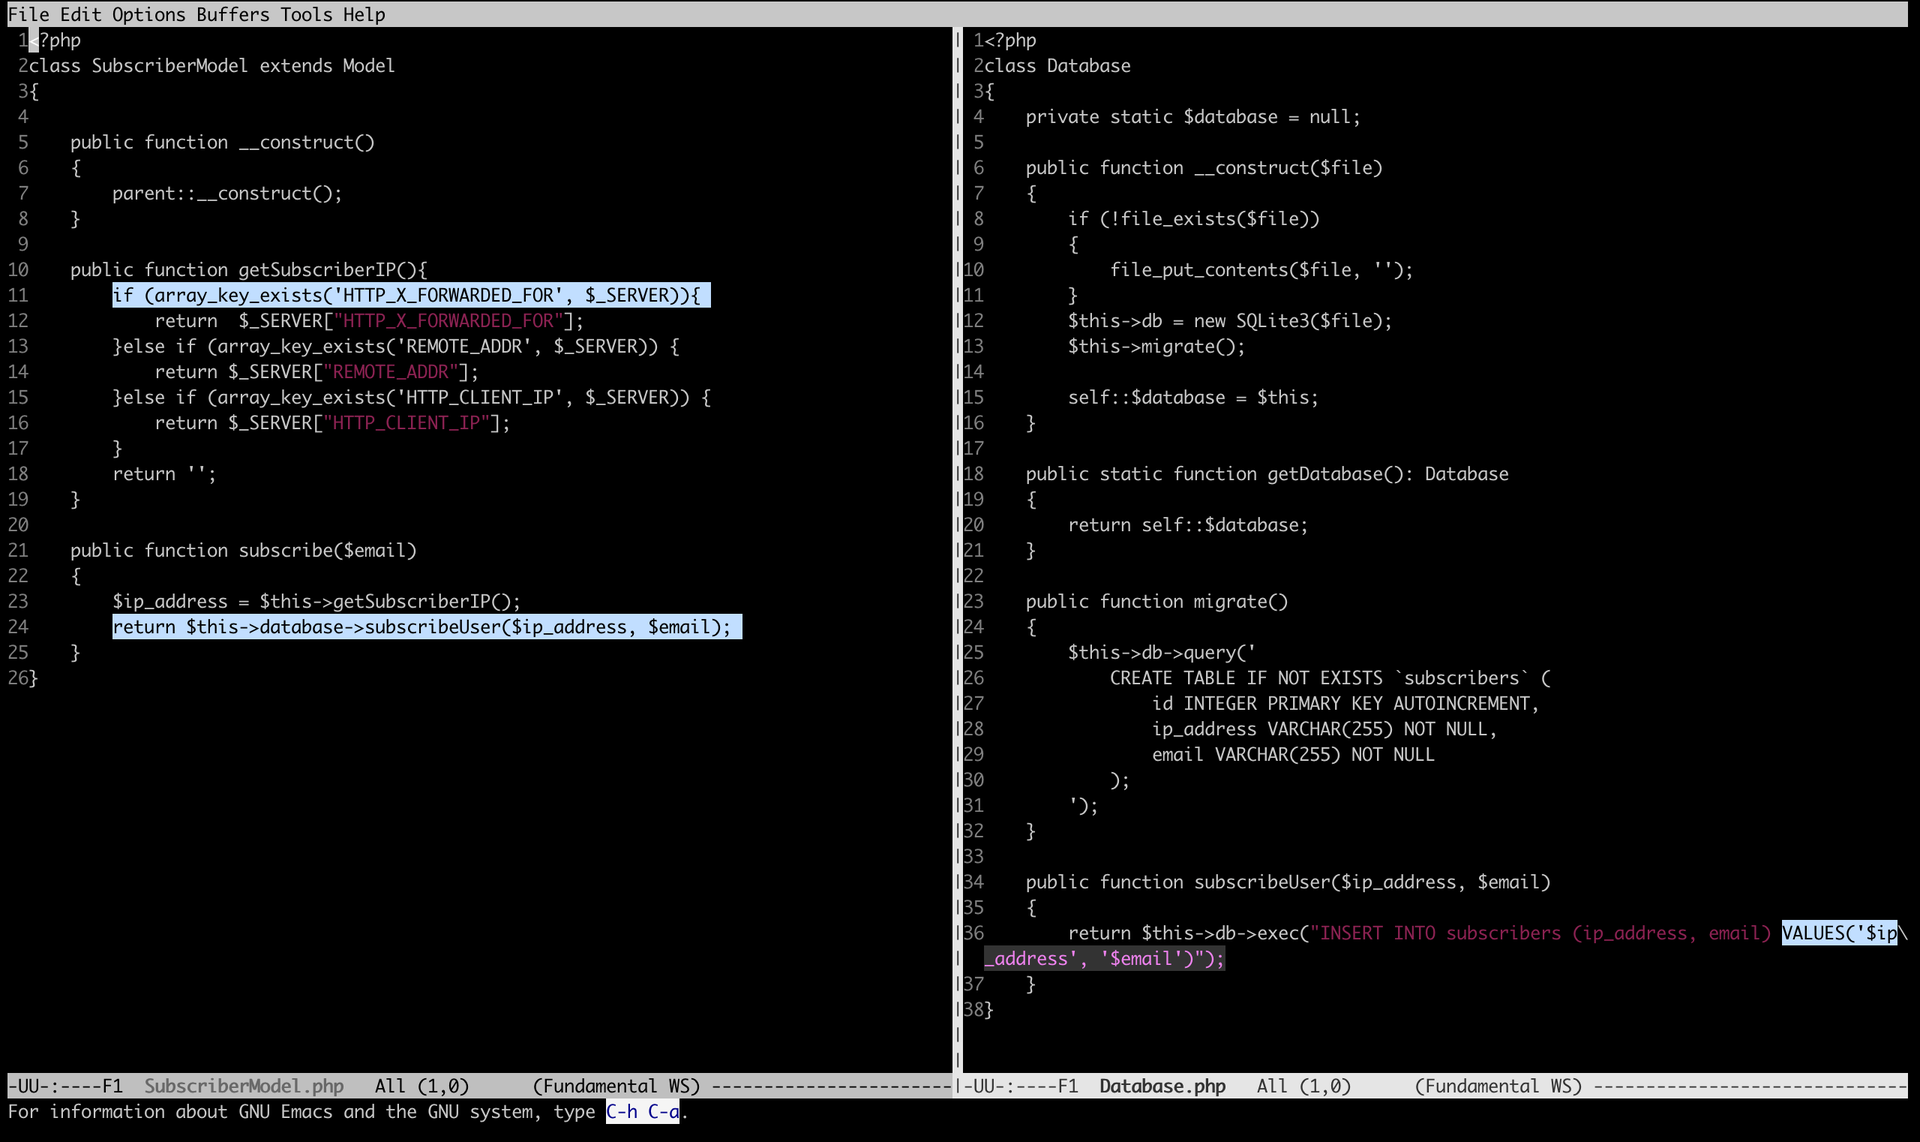Click "return '';" on line 18
The image size is (1920, 1142).
pyautogui.click(x=164, y=474)
